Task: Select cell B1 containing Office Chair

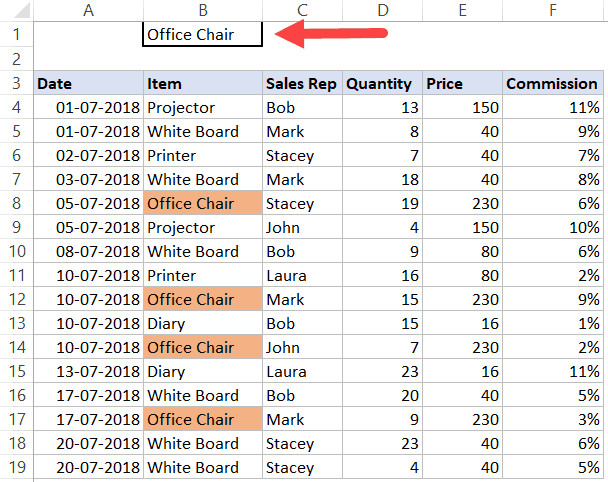Action: pos(202,34)
